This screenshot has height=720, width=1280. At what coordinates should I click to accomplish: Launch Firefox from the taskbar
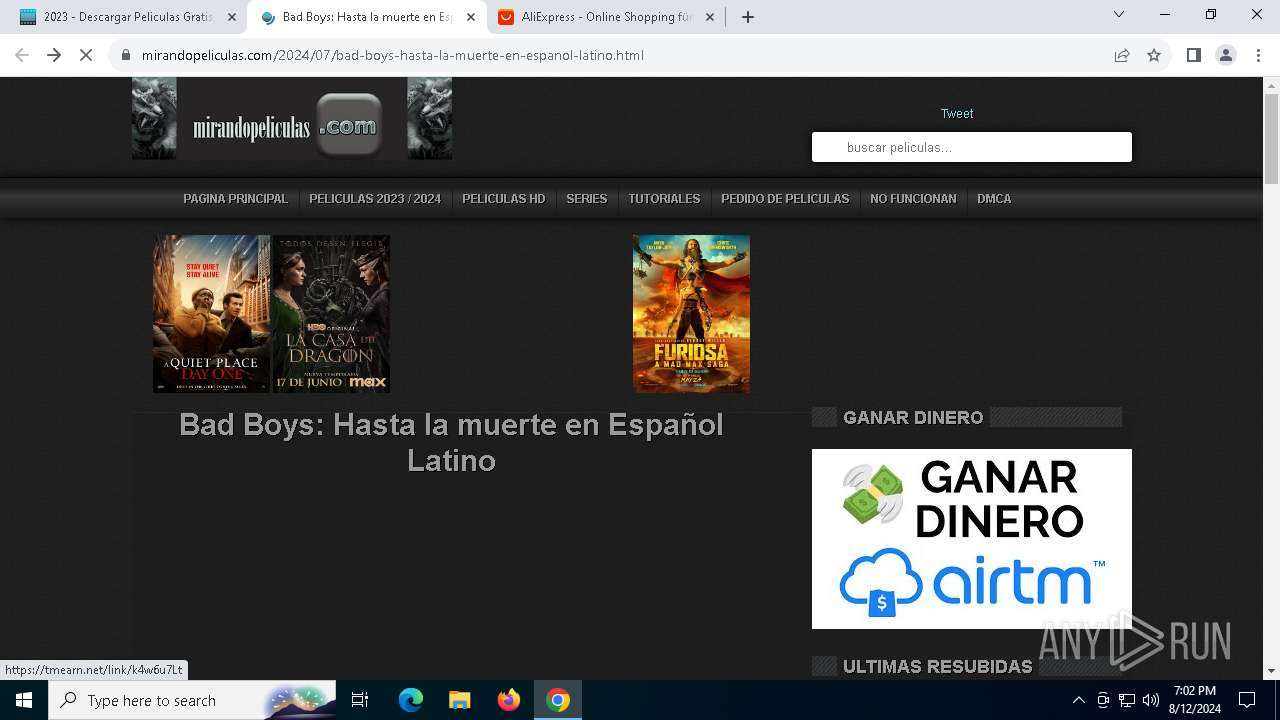point(509,700)
